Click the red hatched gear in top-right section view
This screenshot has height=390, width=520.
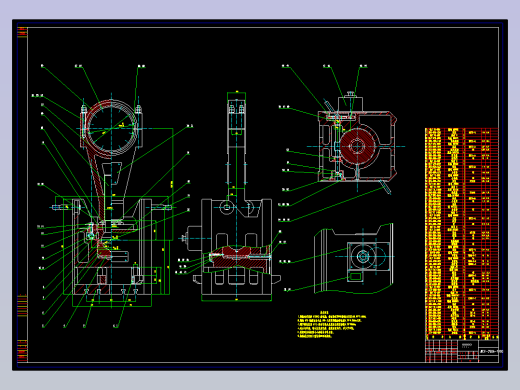(357, 146)
